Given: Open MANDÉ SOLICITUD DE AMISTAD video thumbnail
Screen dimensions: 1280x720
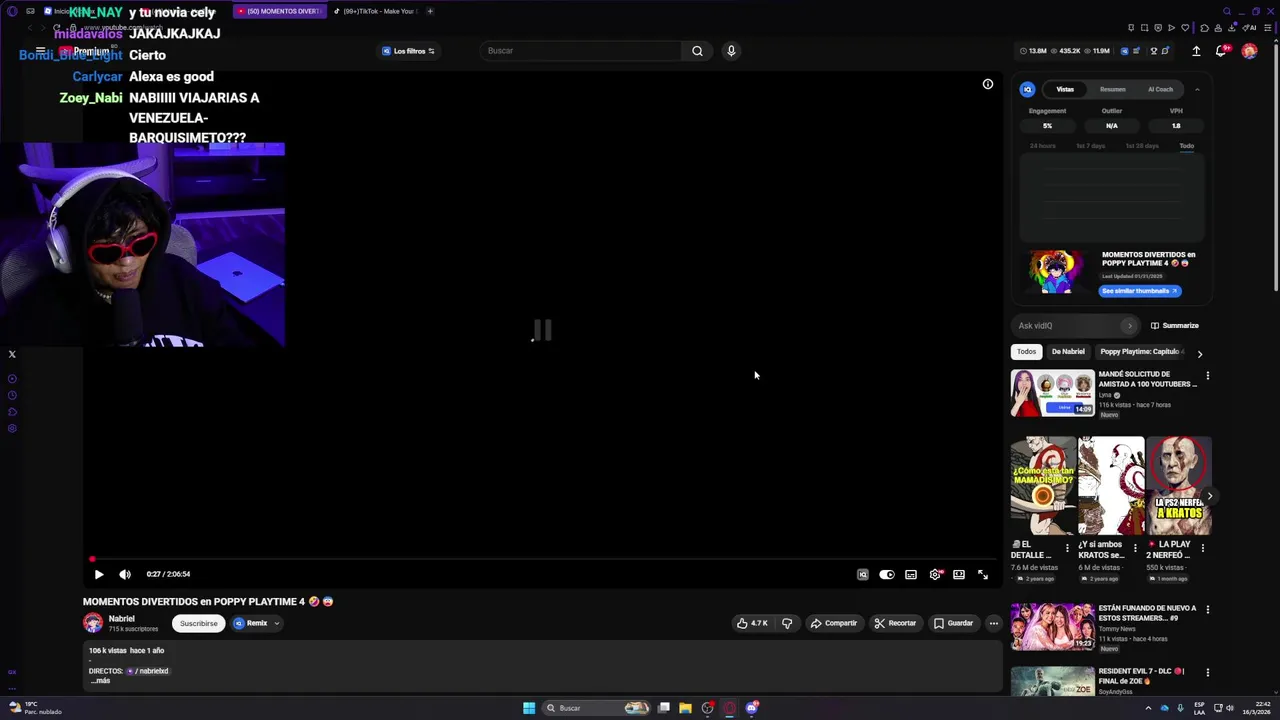Looking at the screenshot, I should (x=1052, y=393).
